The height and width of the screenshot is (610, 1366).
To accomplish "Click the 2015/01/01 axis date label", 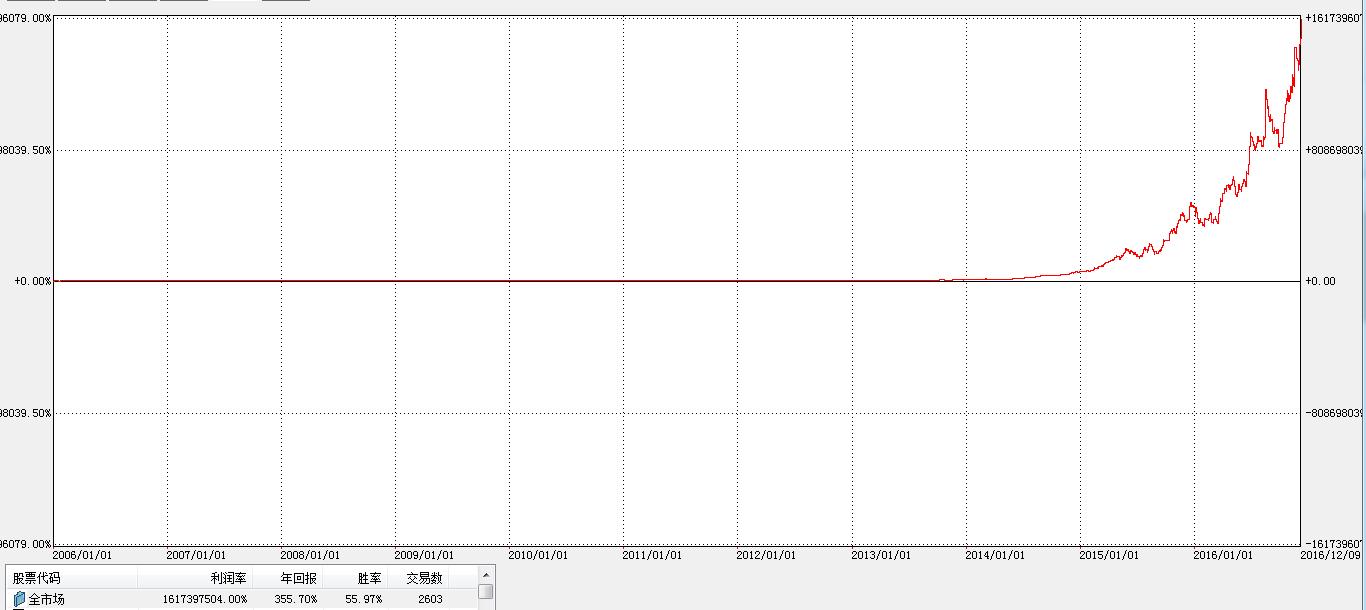I will tap(1109, 554).
